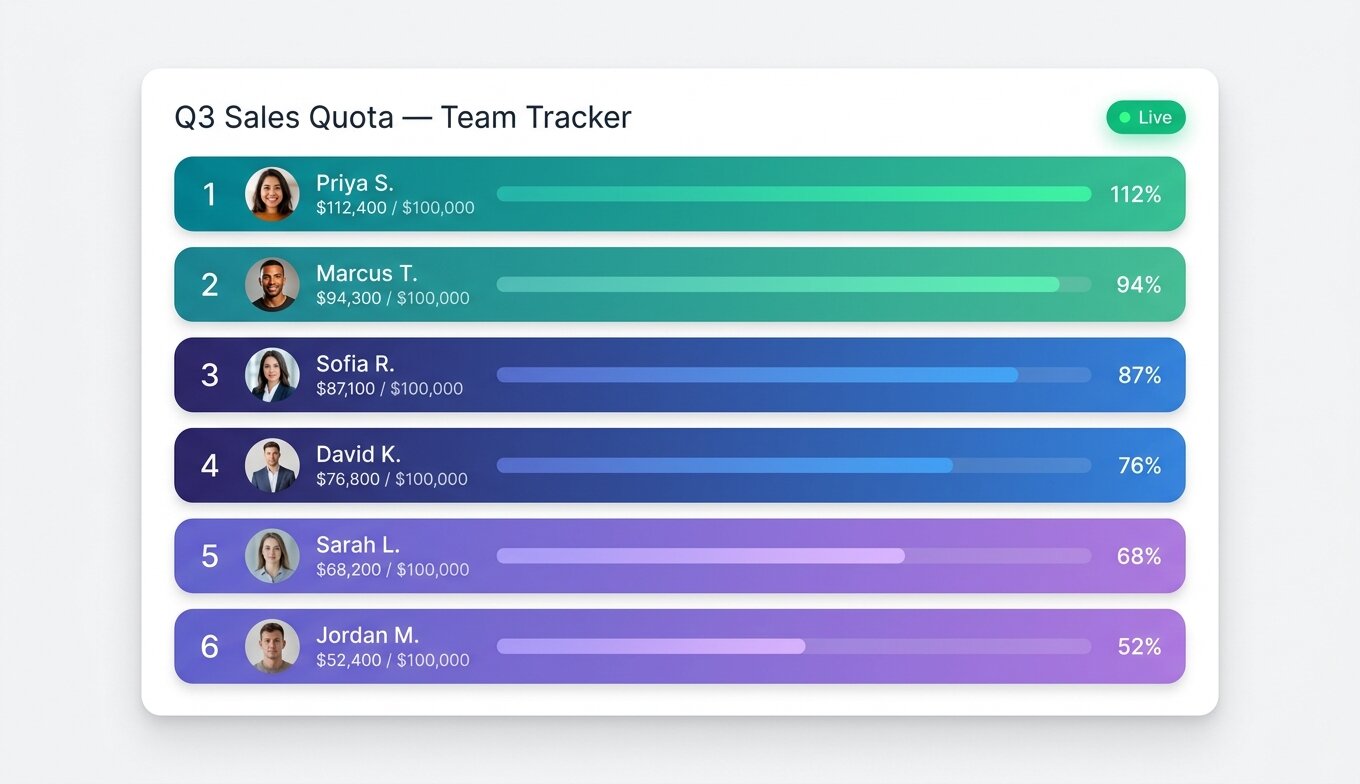Click the name Sofia R.
The image size is (1360, 784).
click(355, 364)
